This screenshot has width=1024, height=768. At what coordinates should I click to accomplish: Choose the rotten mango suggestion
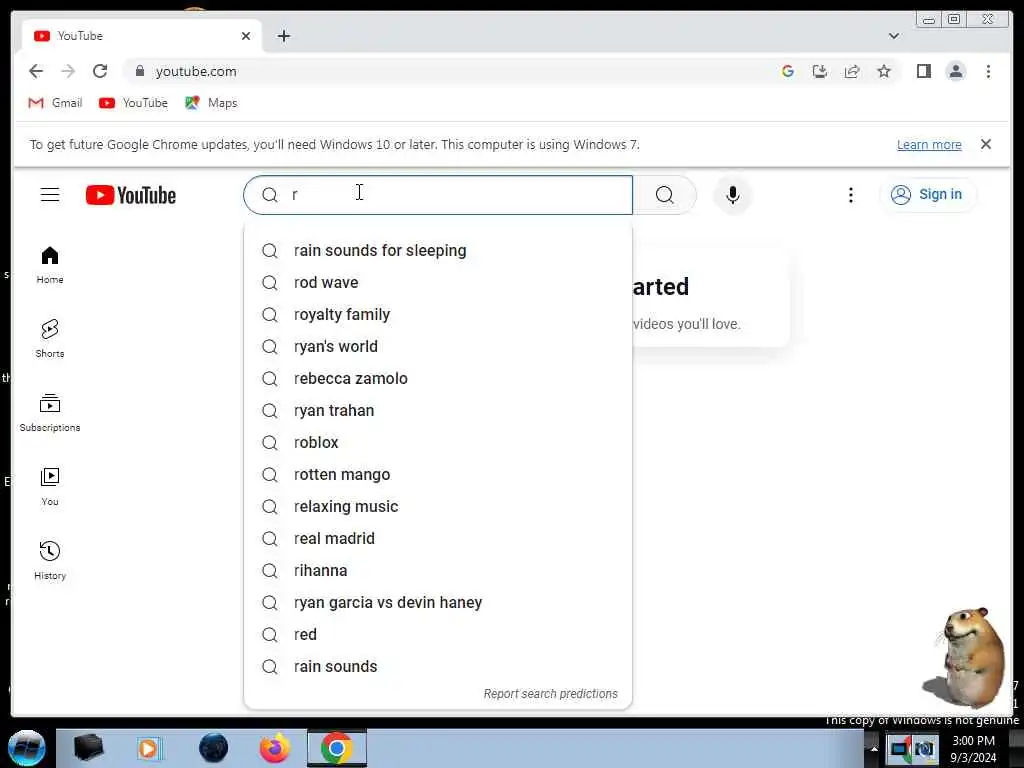click(x=438, y=475)
